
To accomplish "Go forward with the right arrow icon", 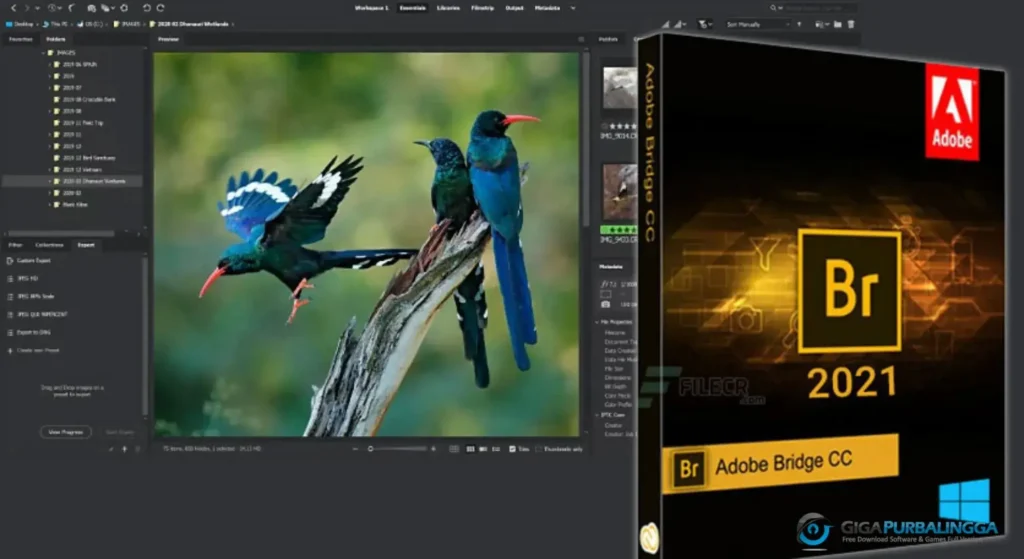I will (26, 8).
